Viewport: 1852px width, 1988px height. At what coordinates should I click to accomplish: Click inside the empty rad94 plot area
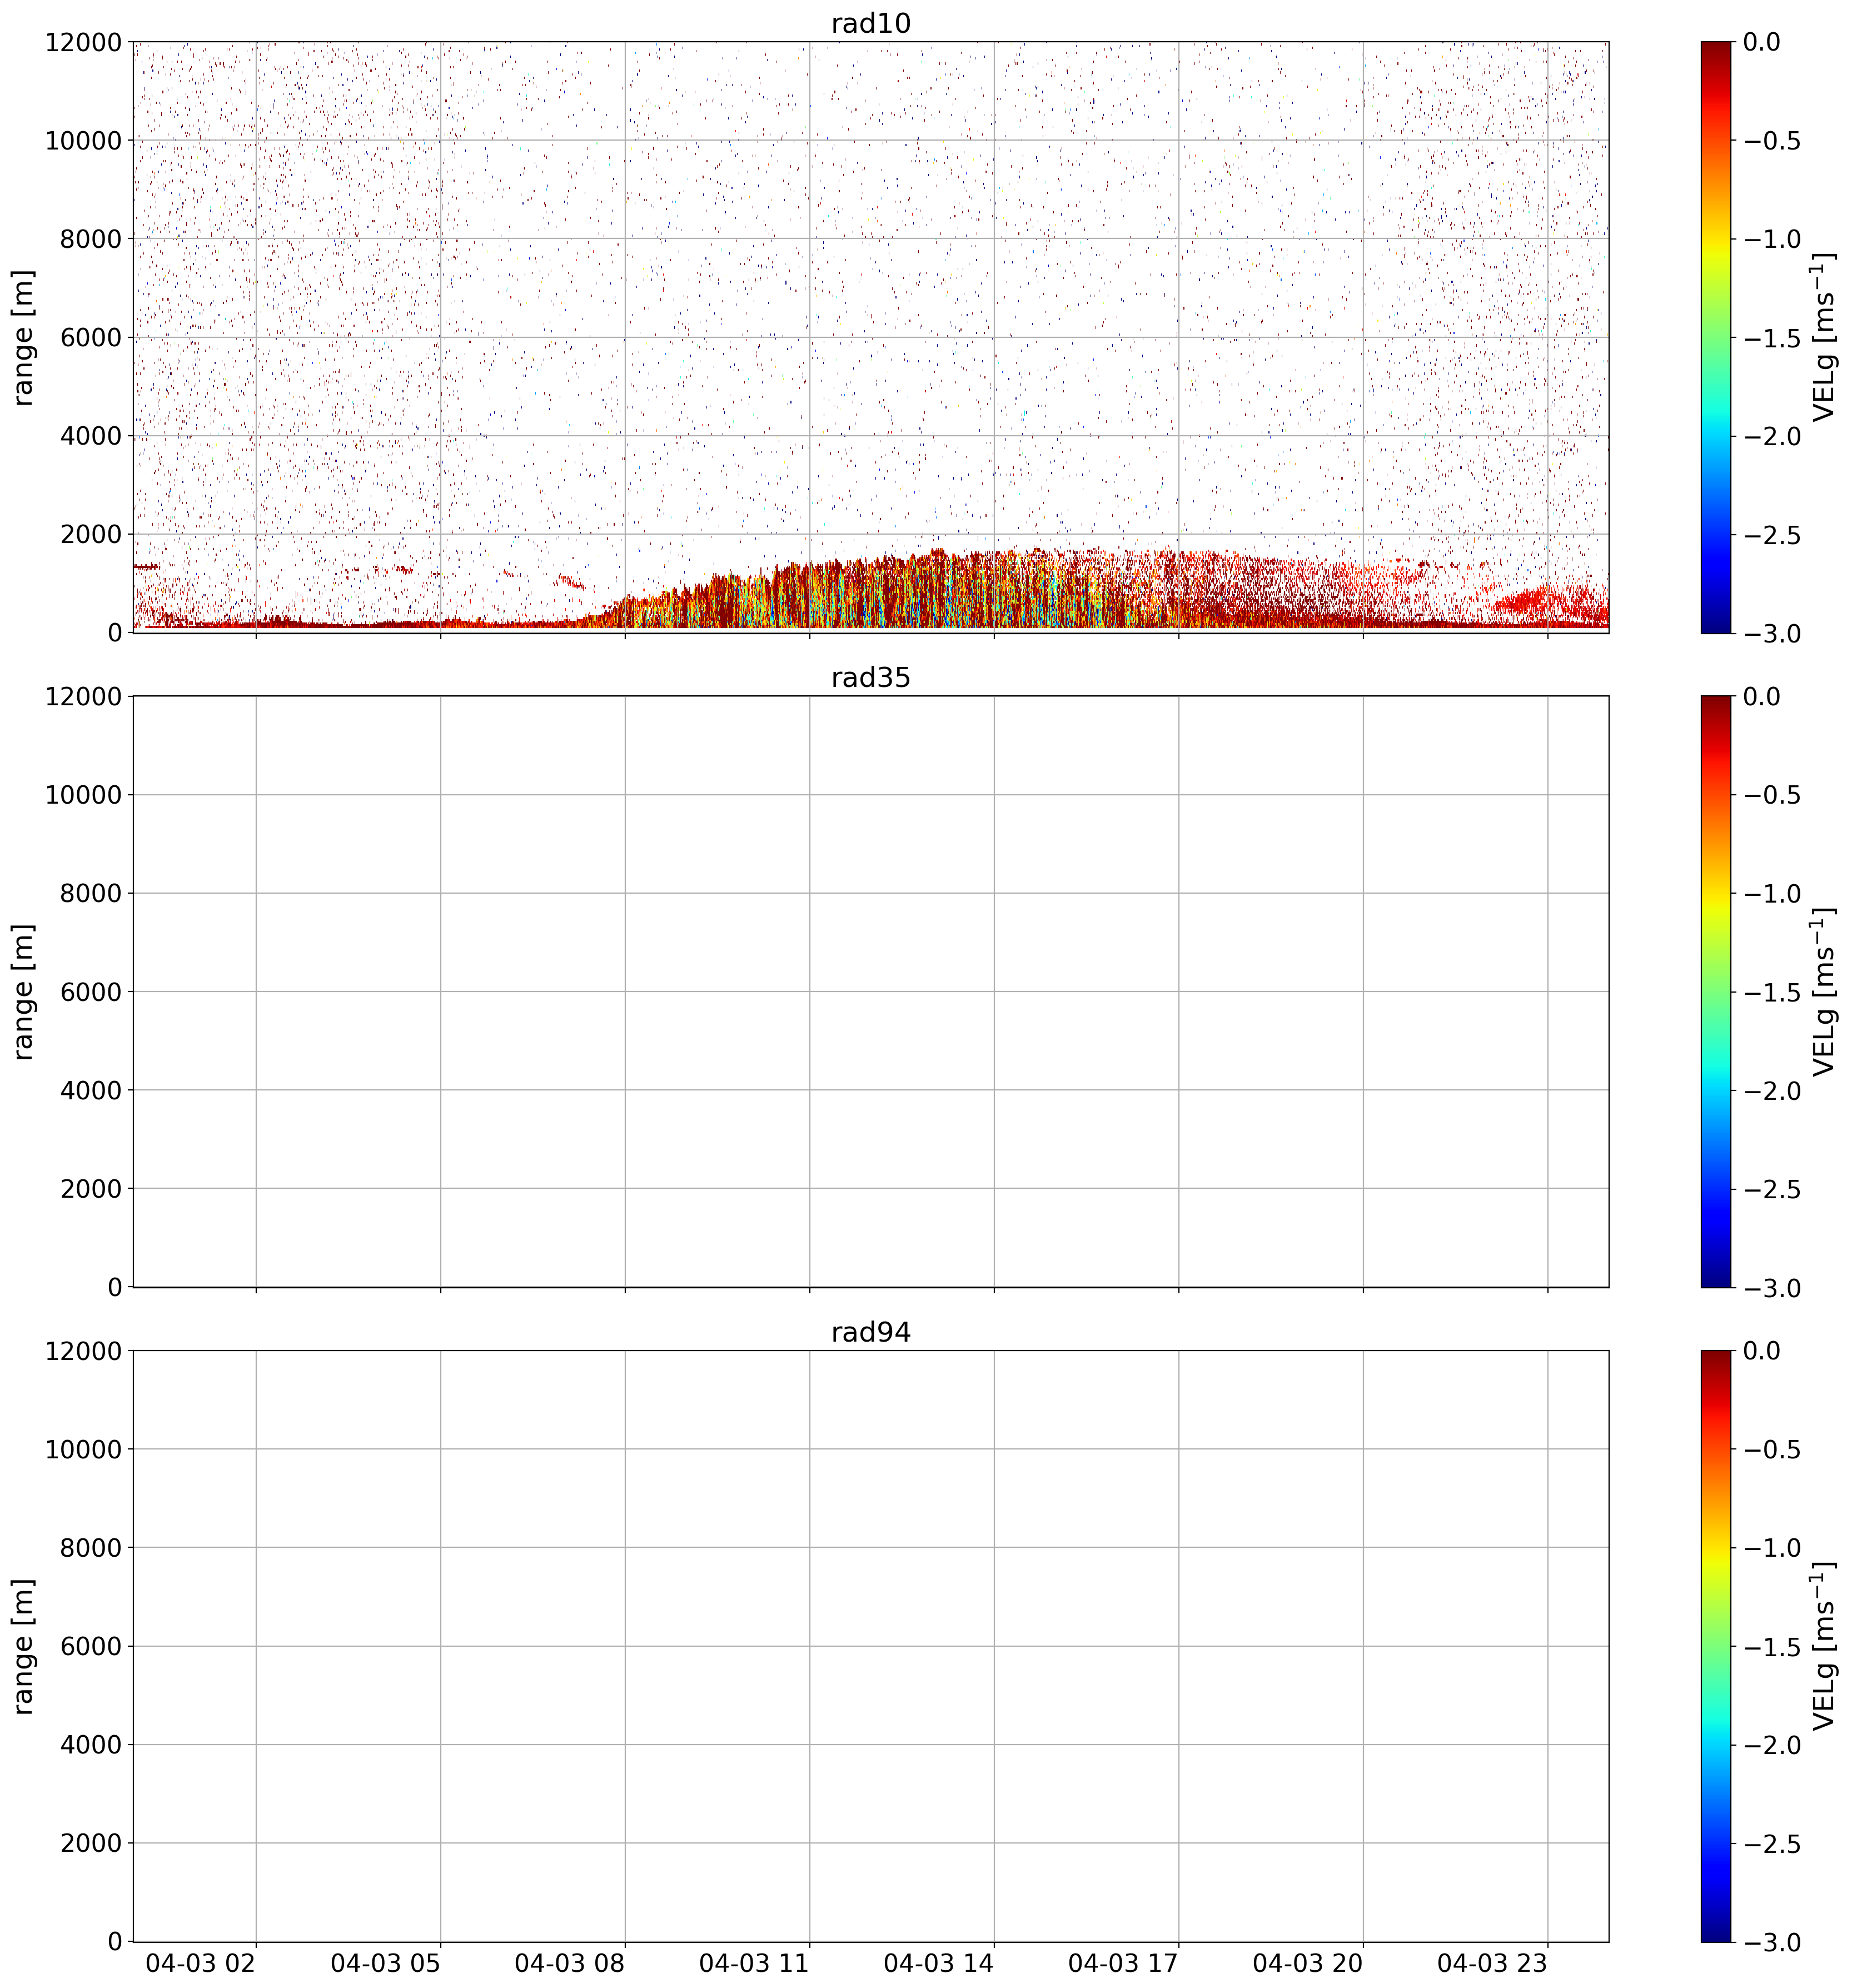pos(870,1646)
